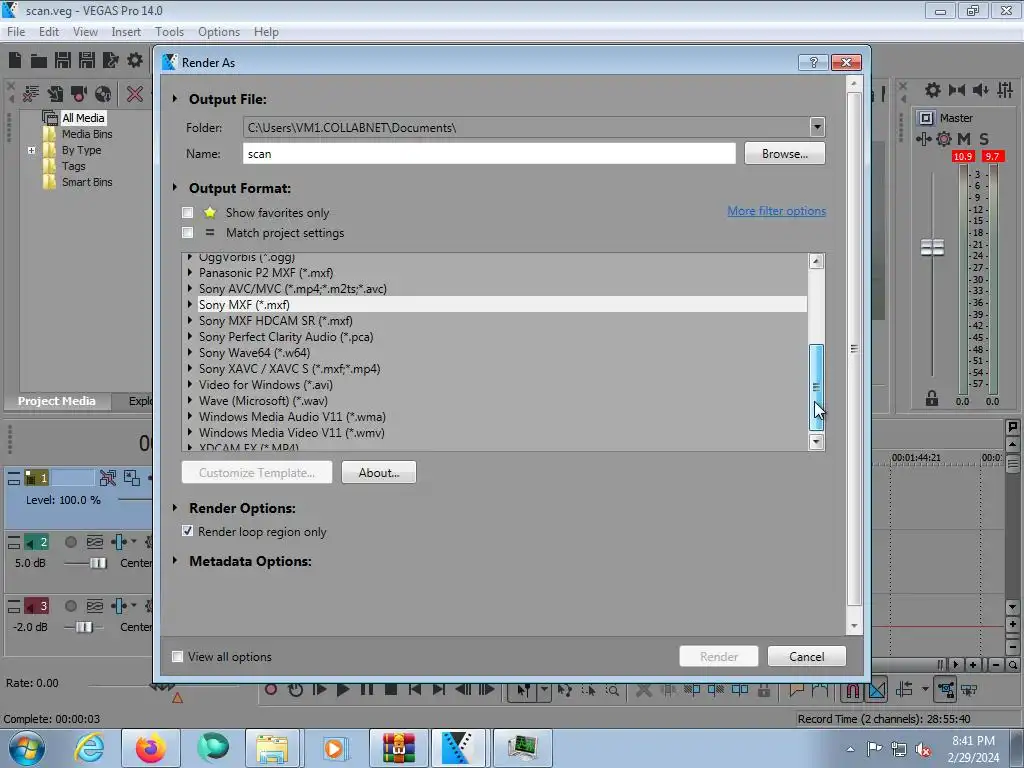The height and width of the screenshot is (768, 1024).
Task: Click the About... button
Action: click(379, 472)
